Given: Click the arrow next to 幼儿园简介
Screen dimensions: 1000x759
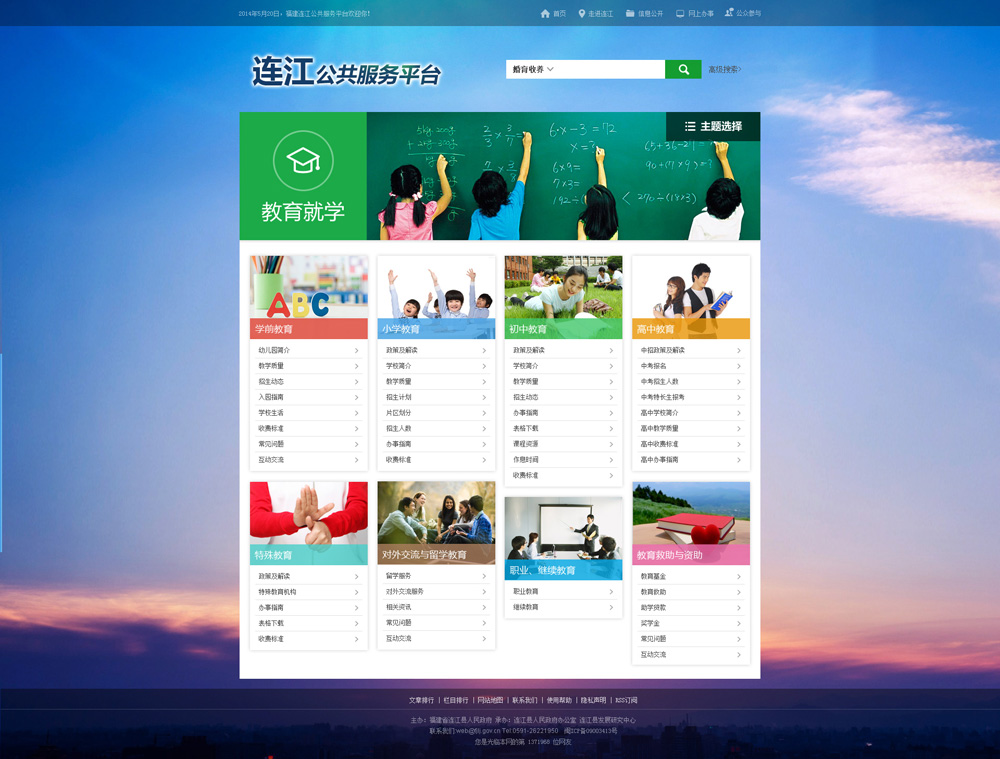Looking at the screenshot, I should coord(356,351).
